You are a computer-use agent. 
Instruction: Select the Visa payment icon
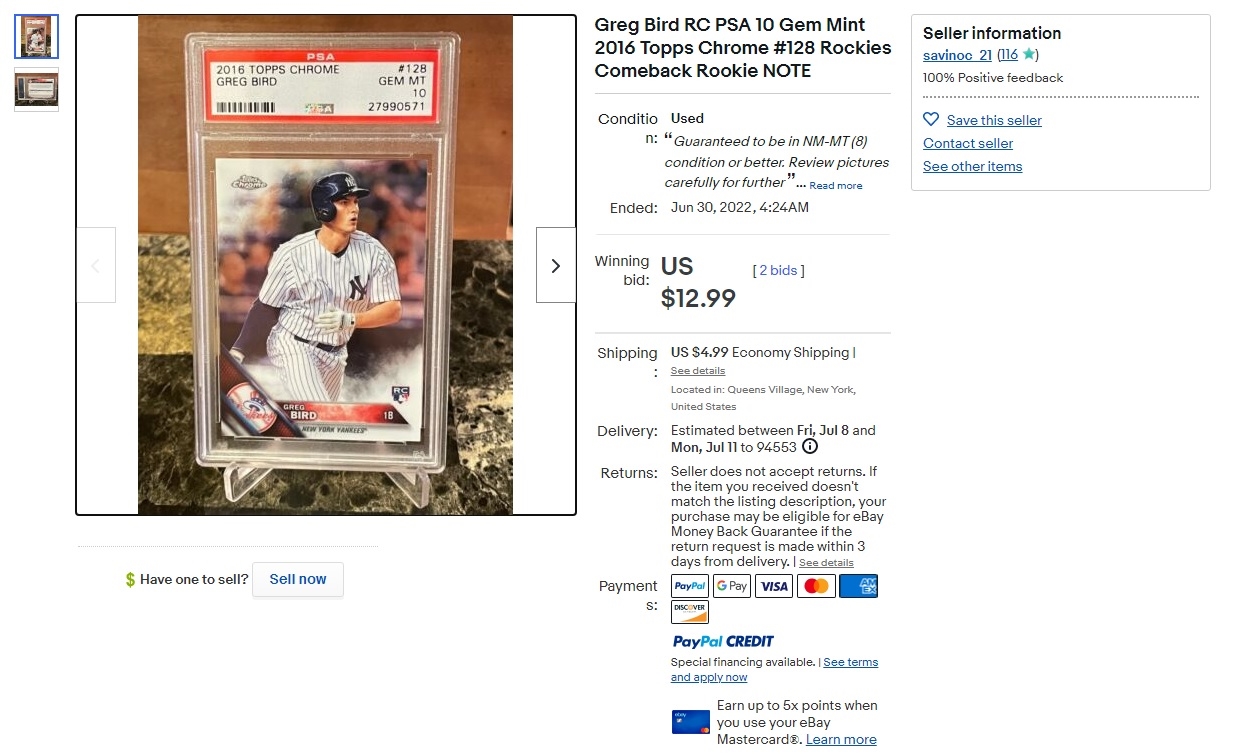pyautogui.click(x=774, y=586)
